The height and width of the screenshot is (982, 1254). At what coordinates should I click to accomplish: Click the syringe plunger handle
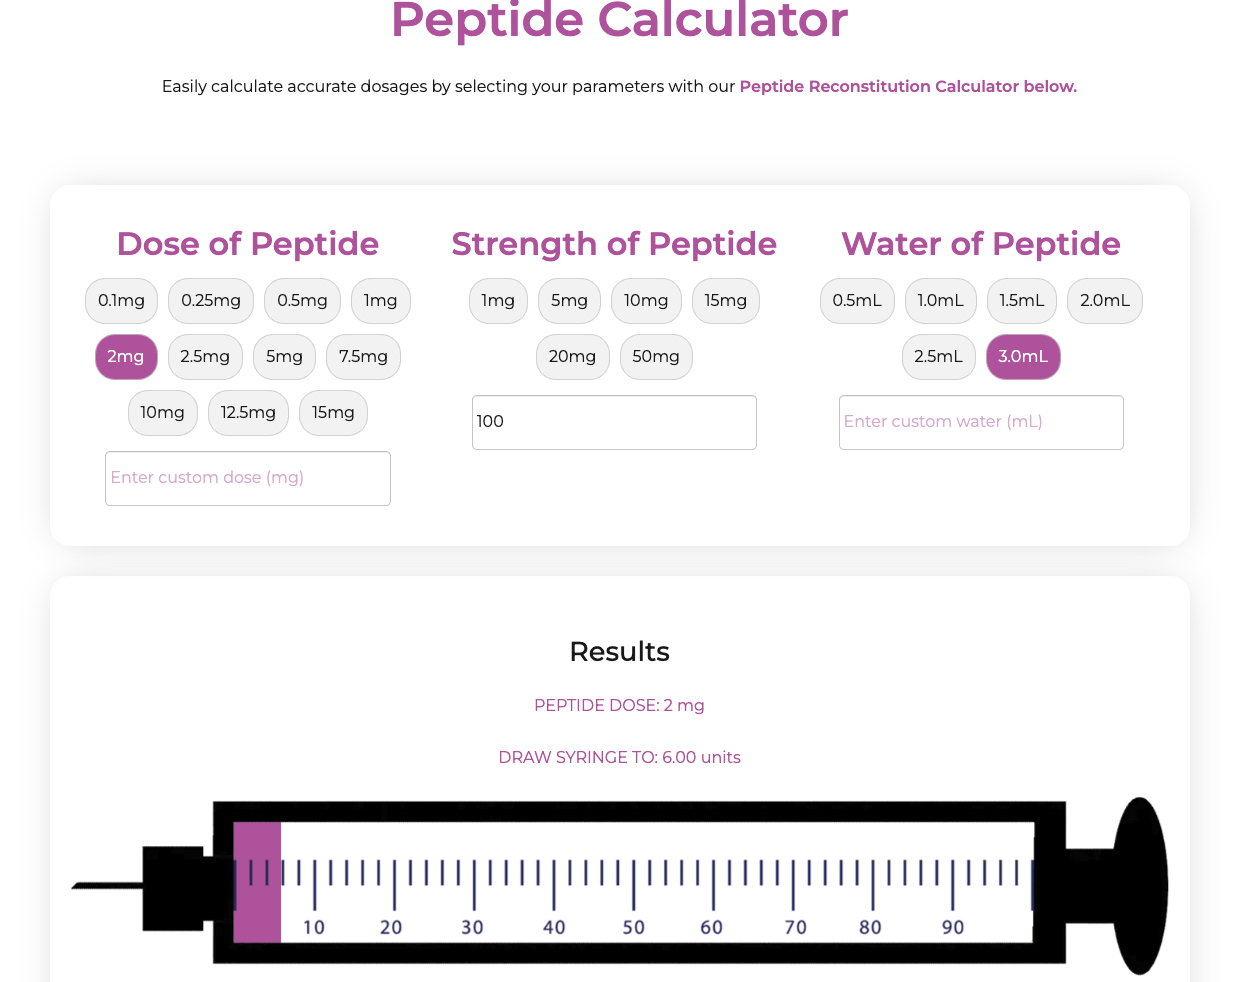point(1140,885)
